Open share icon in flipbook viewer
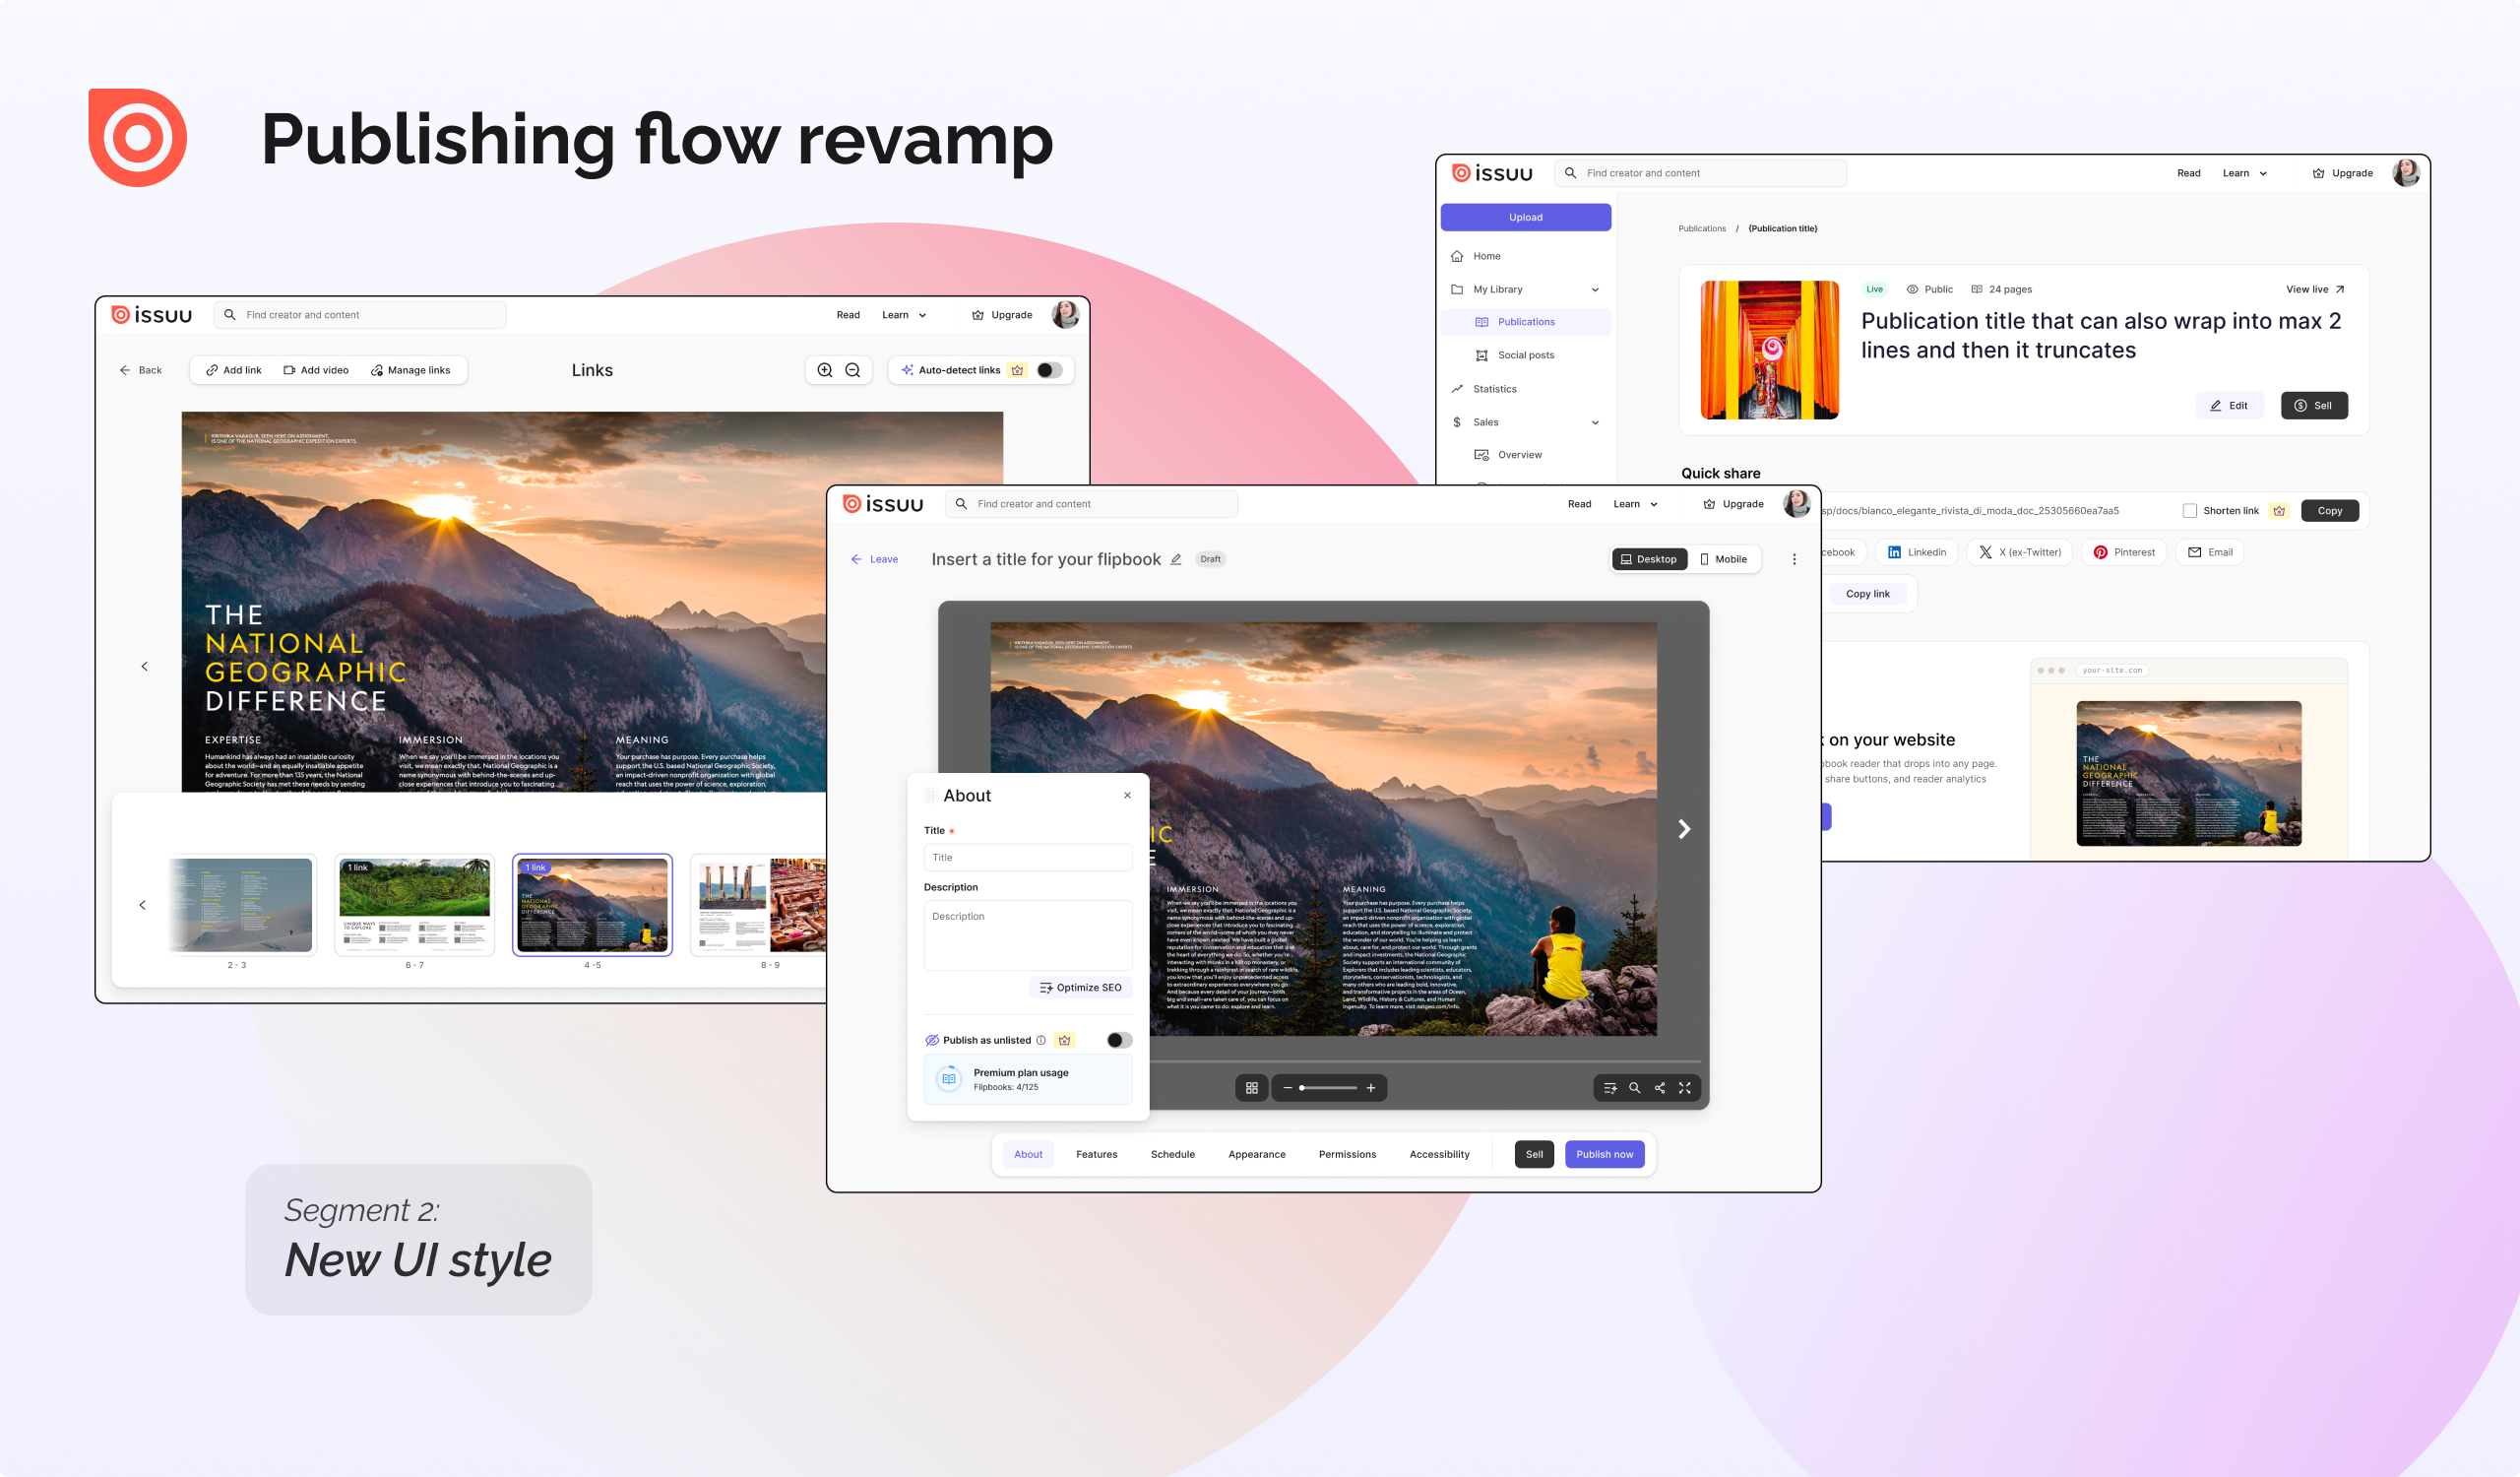This screenshot has height=1477, width=2520. (x=1660, y=1088)
